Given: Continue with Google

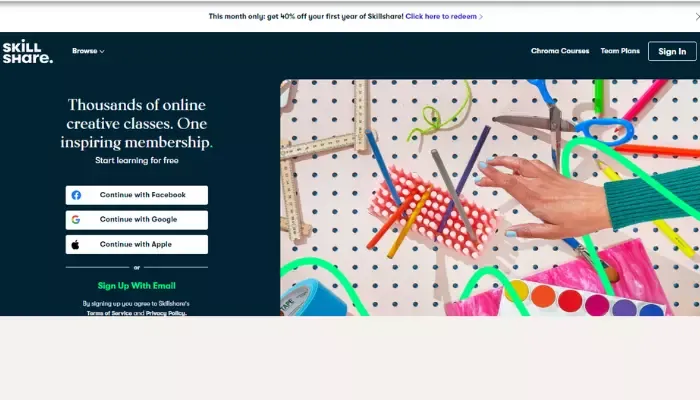Looking at the screenshot, I should coord(137,220).
